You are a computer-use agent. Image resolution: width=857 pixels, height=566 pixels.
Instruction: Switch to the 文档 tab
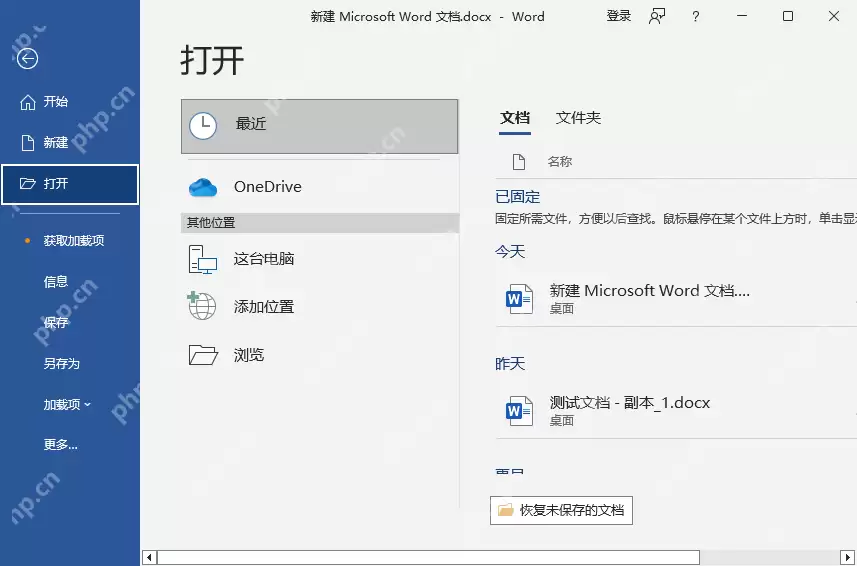click(515, 118)
